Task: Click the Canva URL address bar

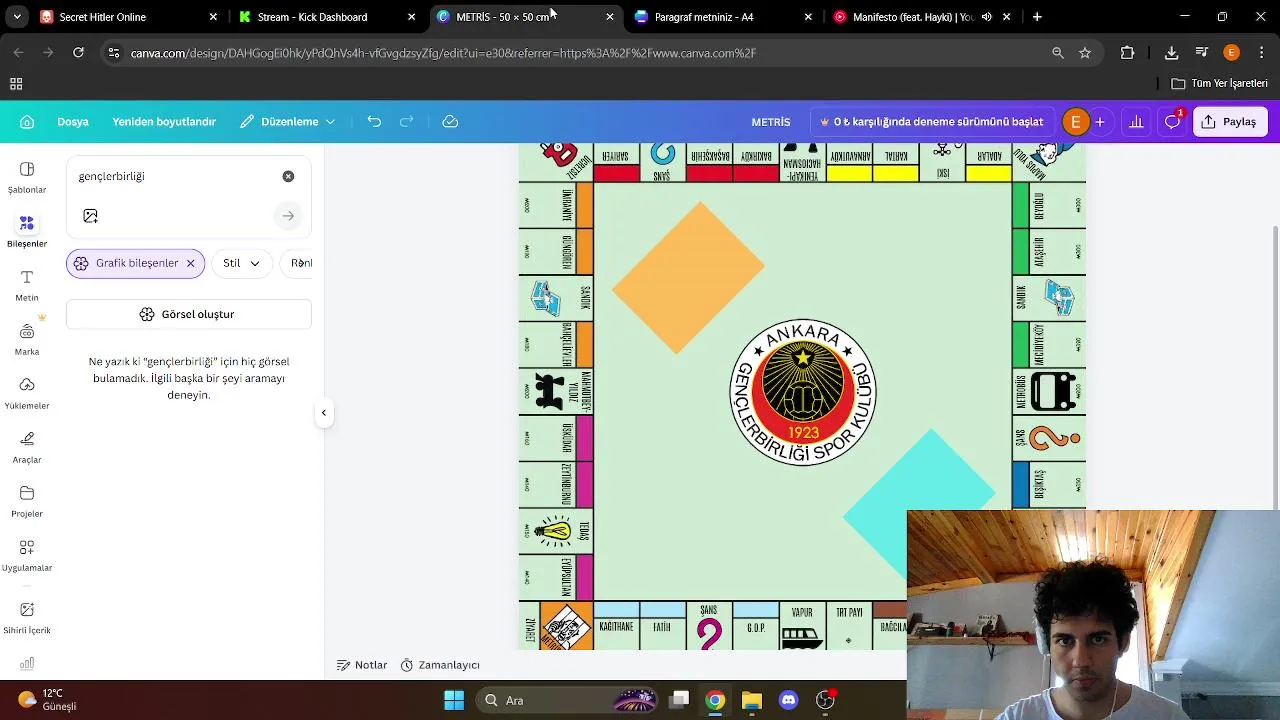Action: click(580, 53)
